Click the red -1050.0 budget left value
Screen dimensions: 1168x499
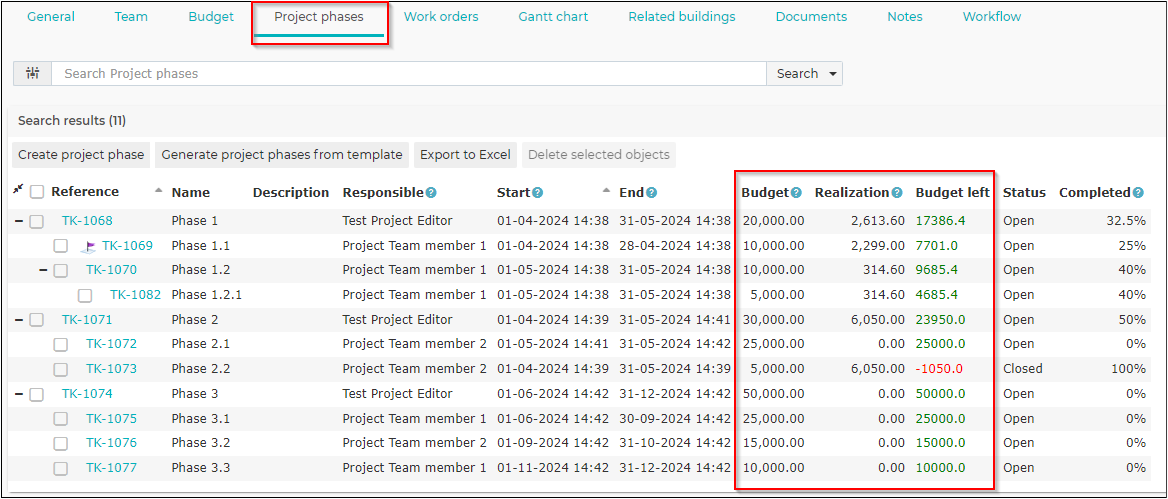pyautogui.click(x=939, y=369)
